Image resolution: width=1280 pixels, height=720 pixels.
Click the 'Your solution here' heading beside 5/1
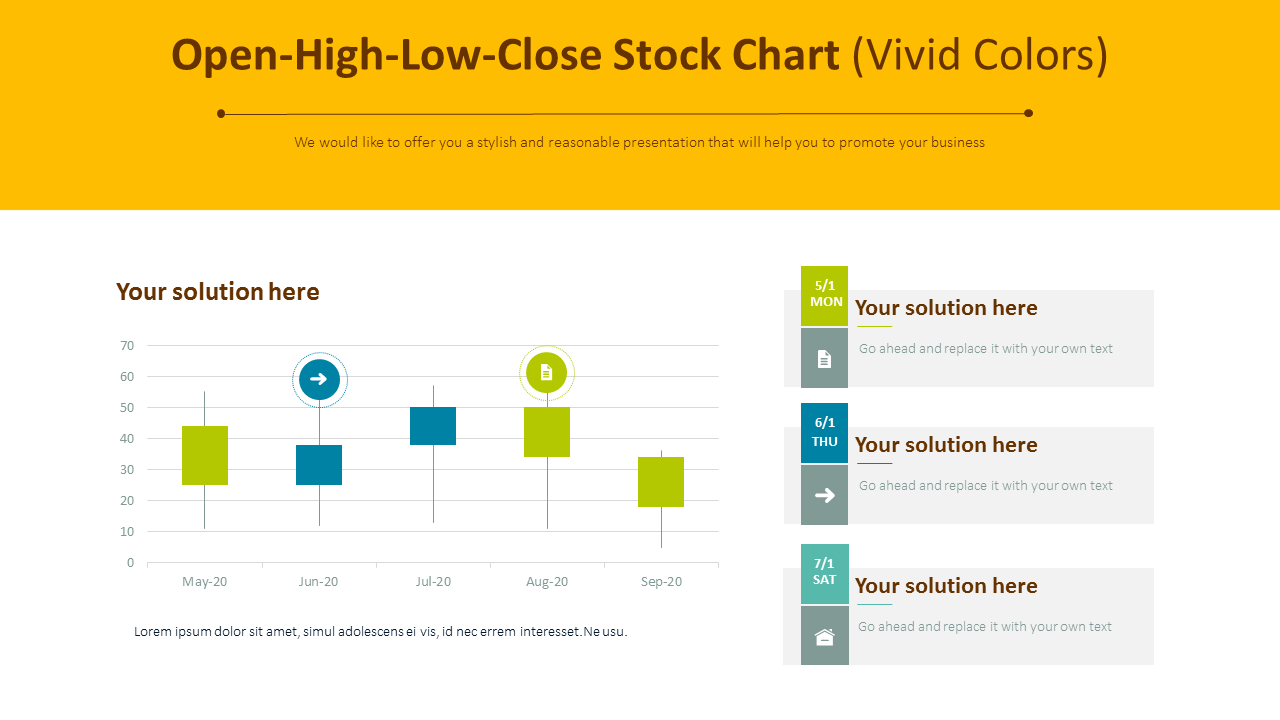pyautogui.click(x=946, y=308)
